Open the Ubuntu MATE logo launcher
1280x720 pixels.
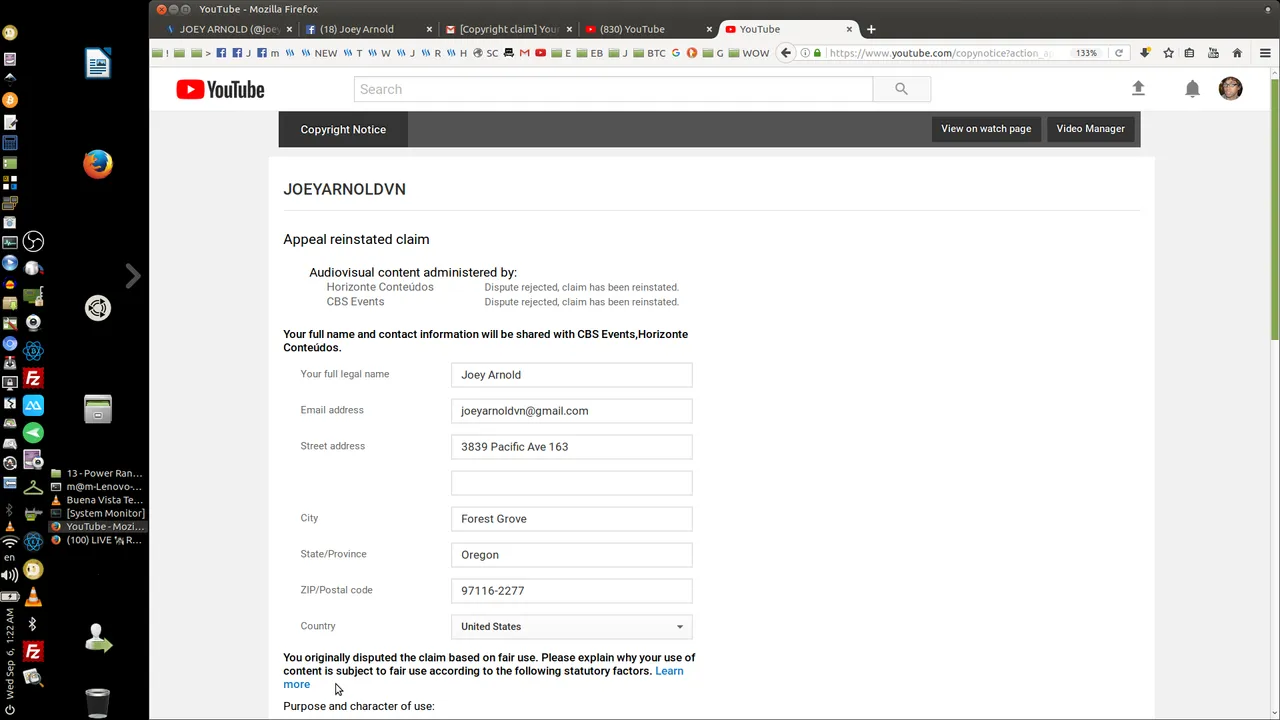pos(98,308)
